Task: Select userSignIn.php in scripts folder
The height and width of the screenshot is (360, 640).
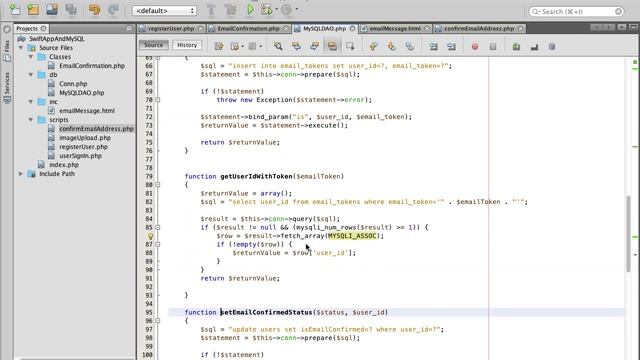Action: [80, 156]
